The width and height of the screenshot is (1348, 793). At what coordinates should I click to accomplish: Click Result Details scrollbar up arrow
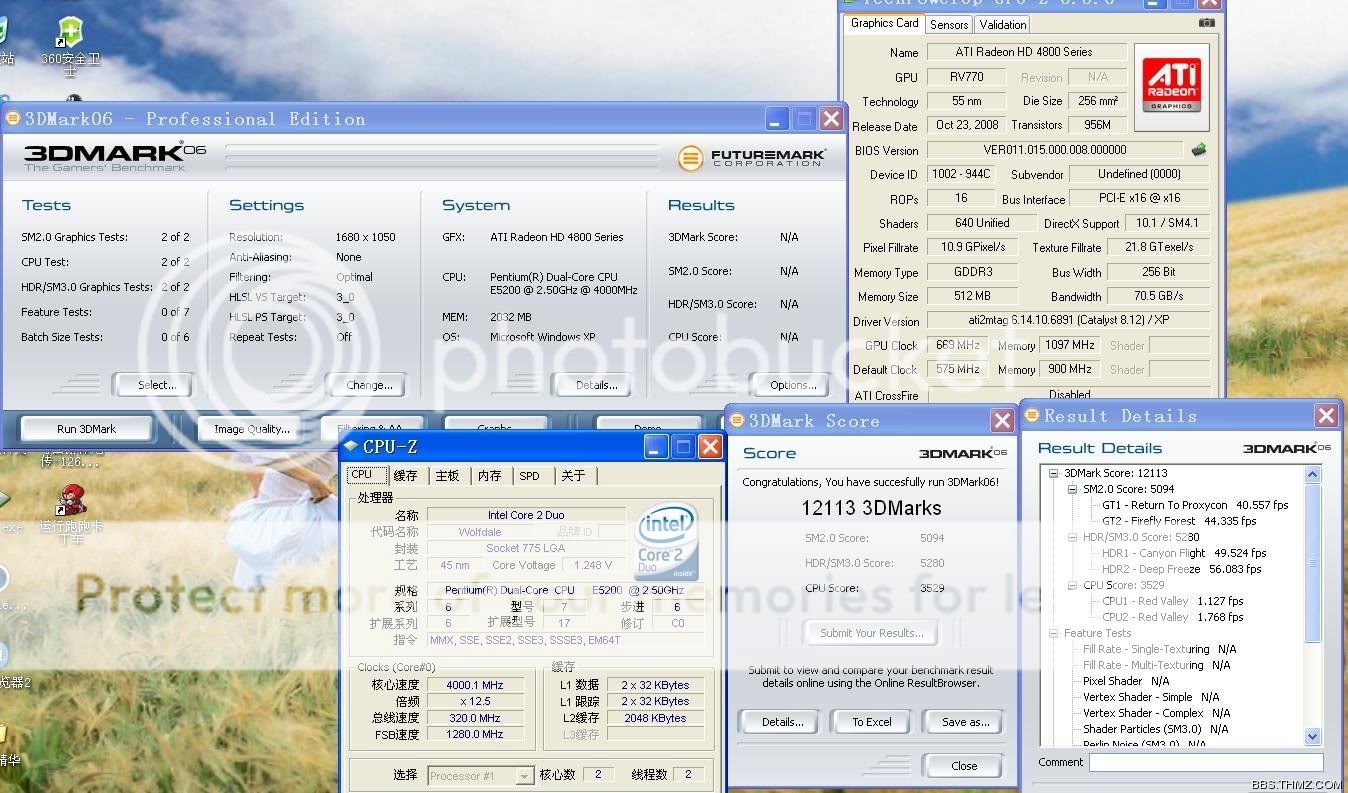pos(1313,475)
